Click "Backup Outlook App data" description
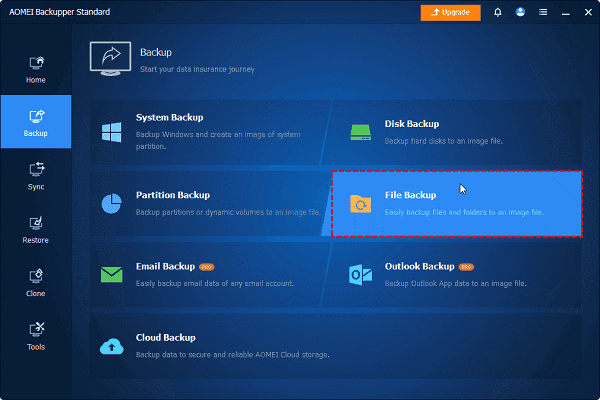The height and width of the screenshot is (400, 600). point(456,284)
